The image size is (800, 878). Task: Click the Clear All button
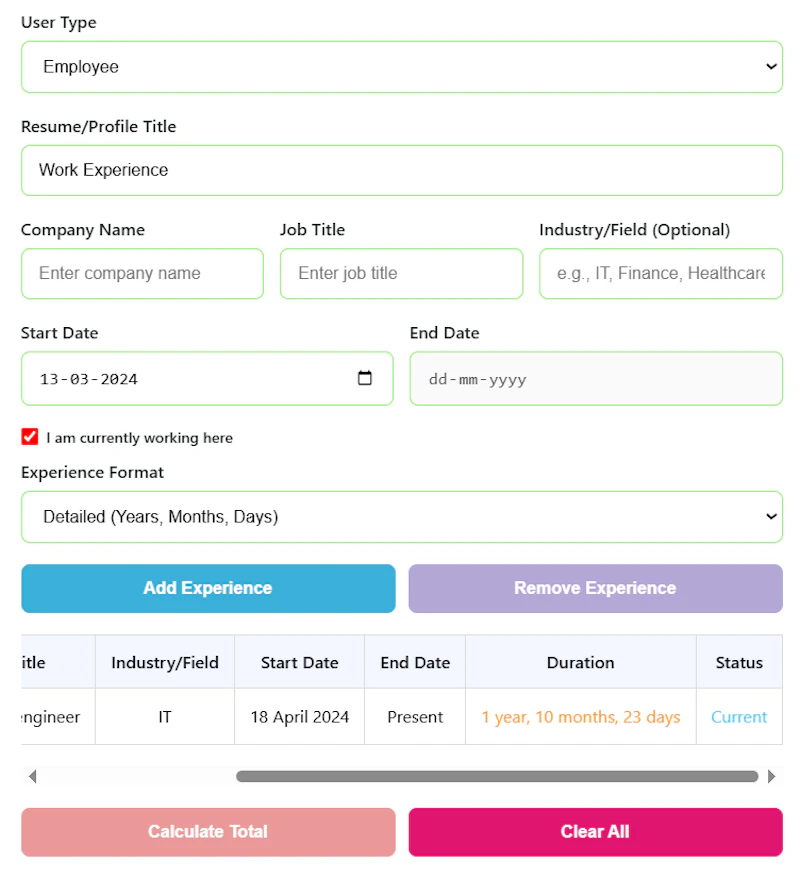point(595,832)
